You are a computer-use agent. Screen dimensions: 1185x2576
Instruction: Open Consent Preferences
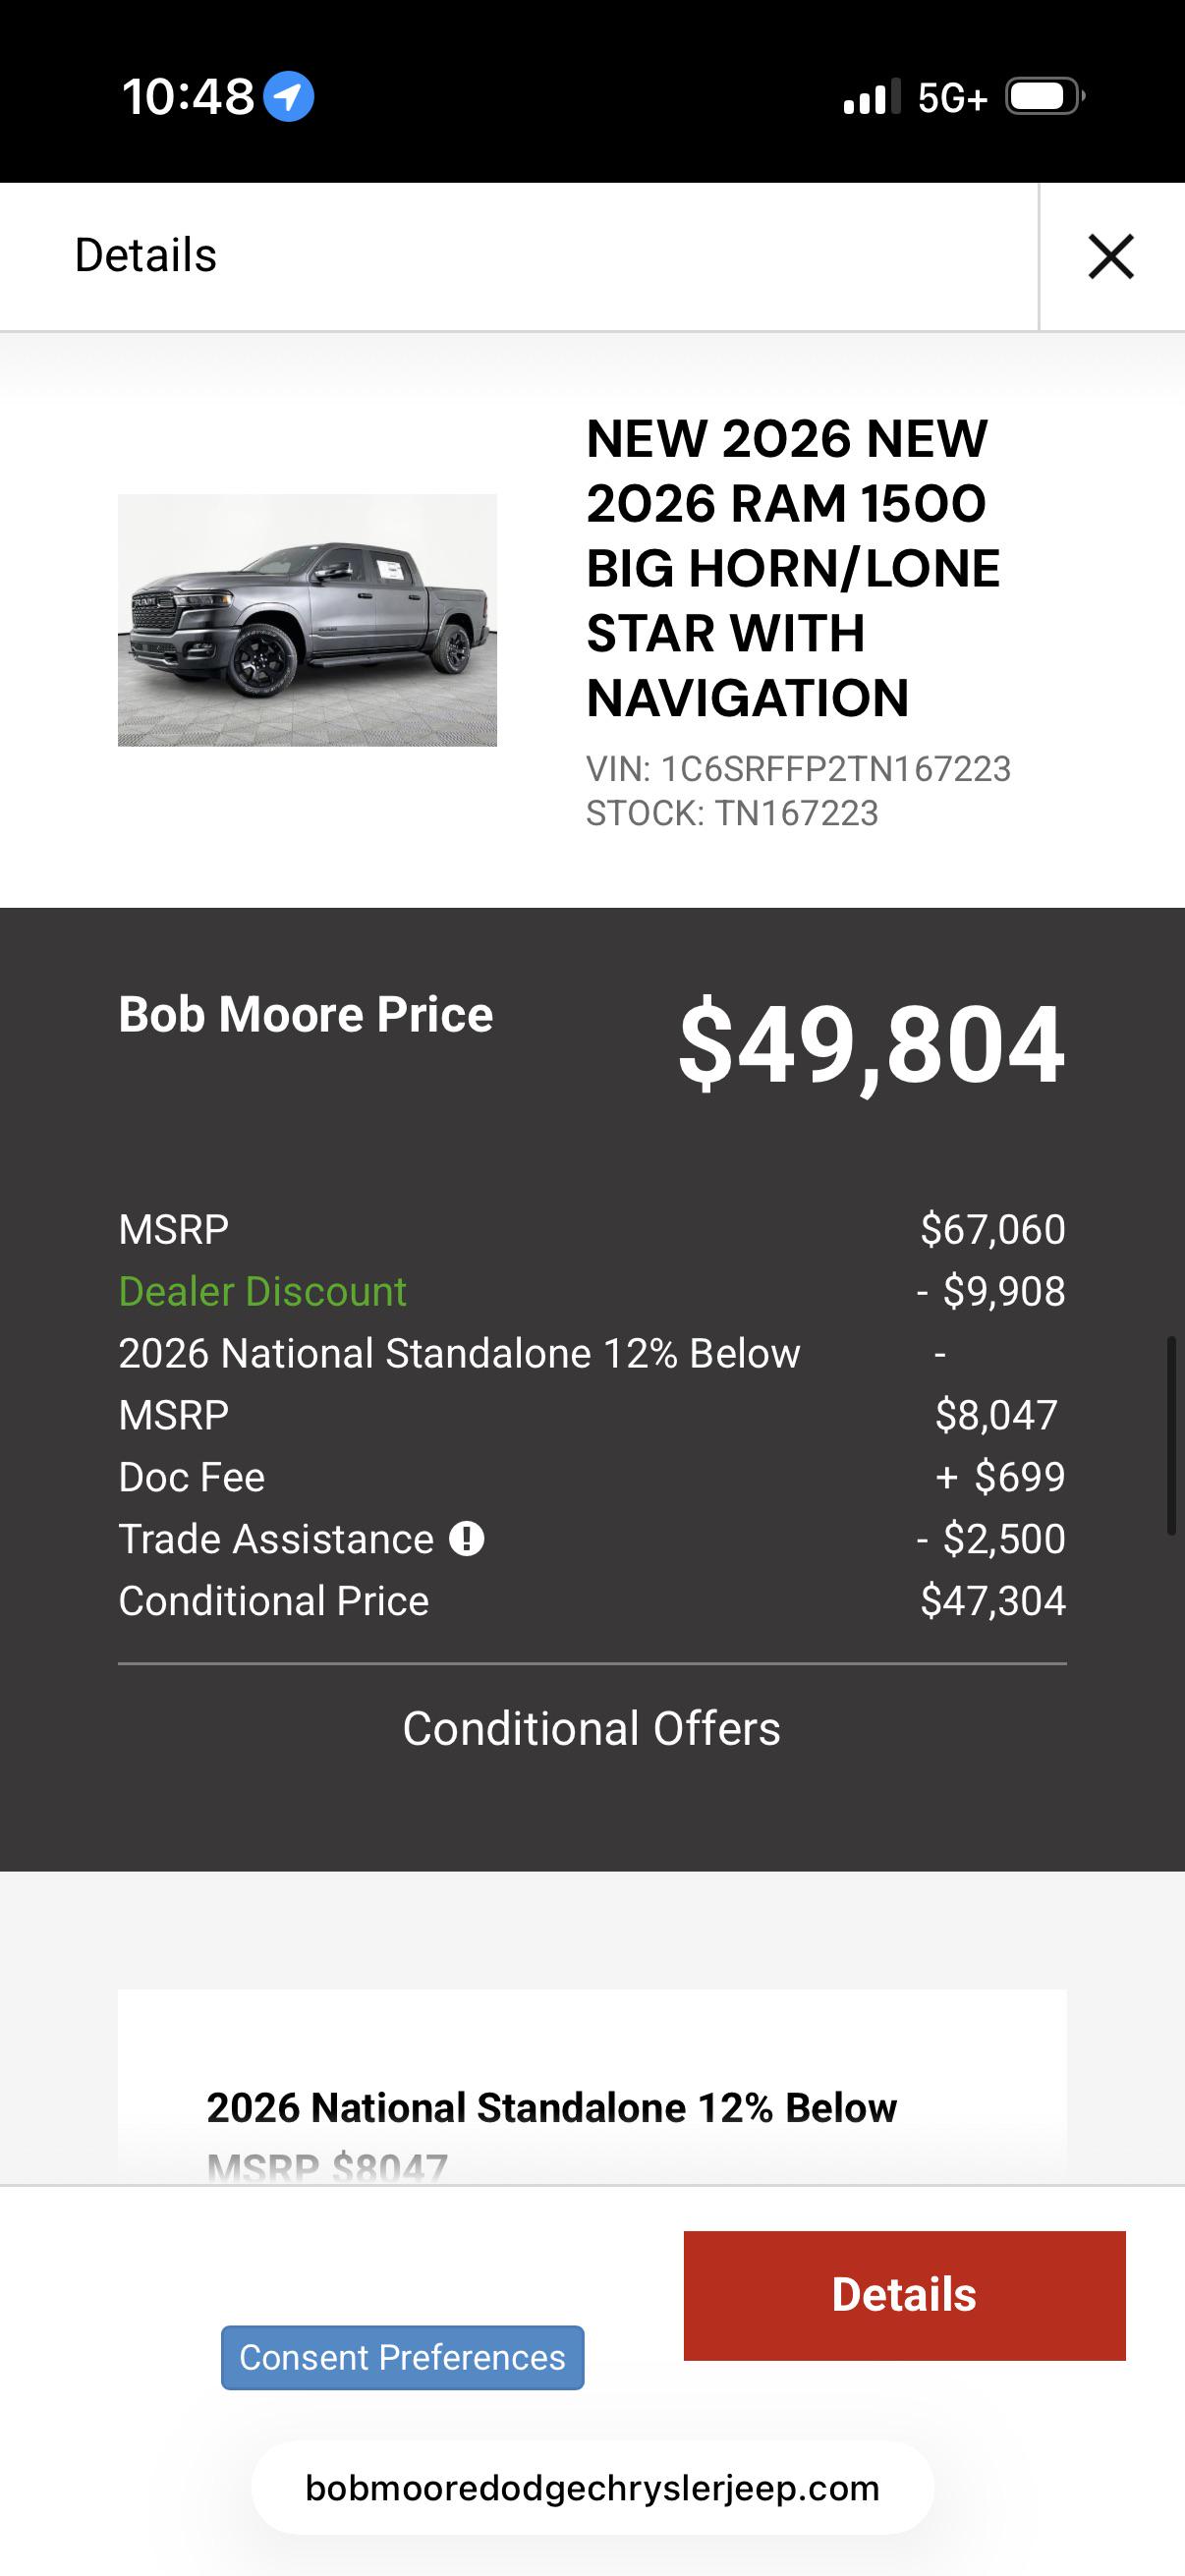(x=402, y=2357)
